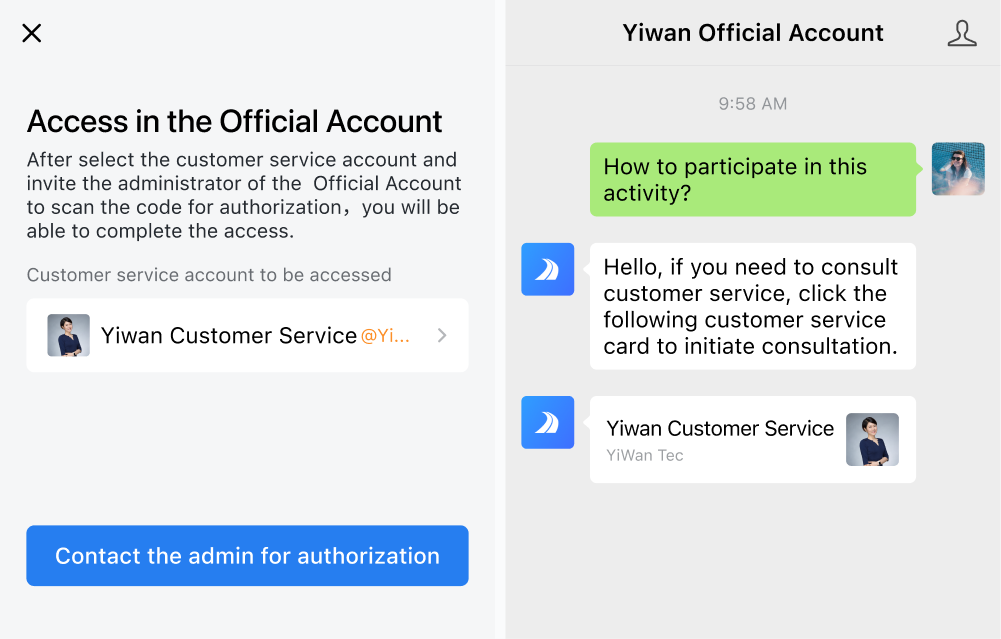Click the blue Yiwan logo beside service card

pyautogui.click(x=547, y=423)
